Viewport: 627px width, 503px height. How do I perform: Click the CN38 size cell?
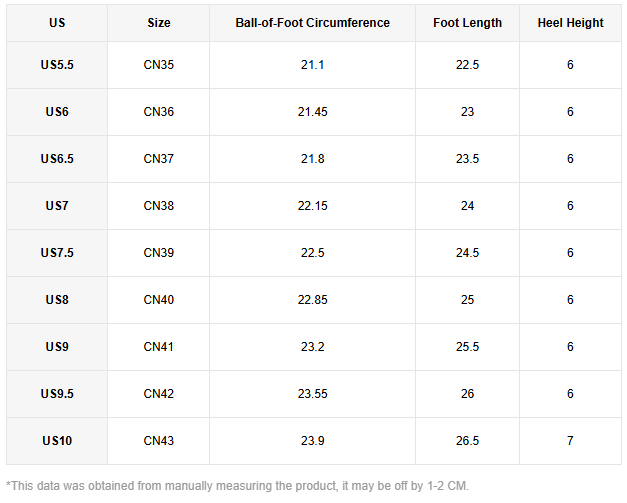[158, 206]
